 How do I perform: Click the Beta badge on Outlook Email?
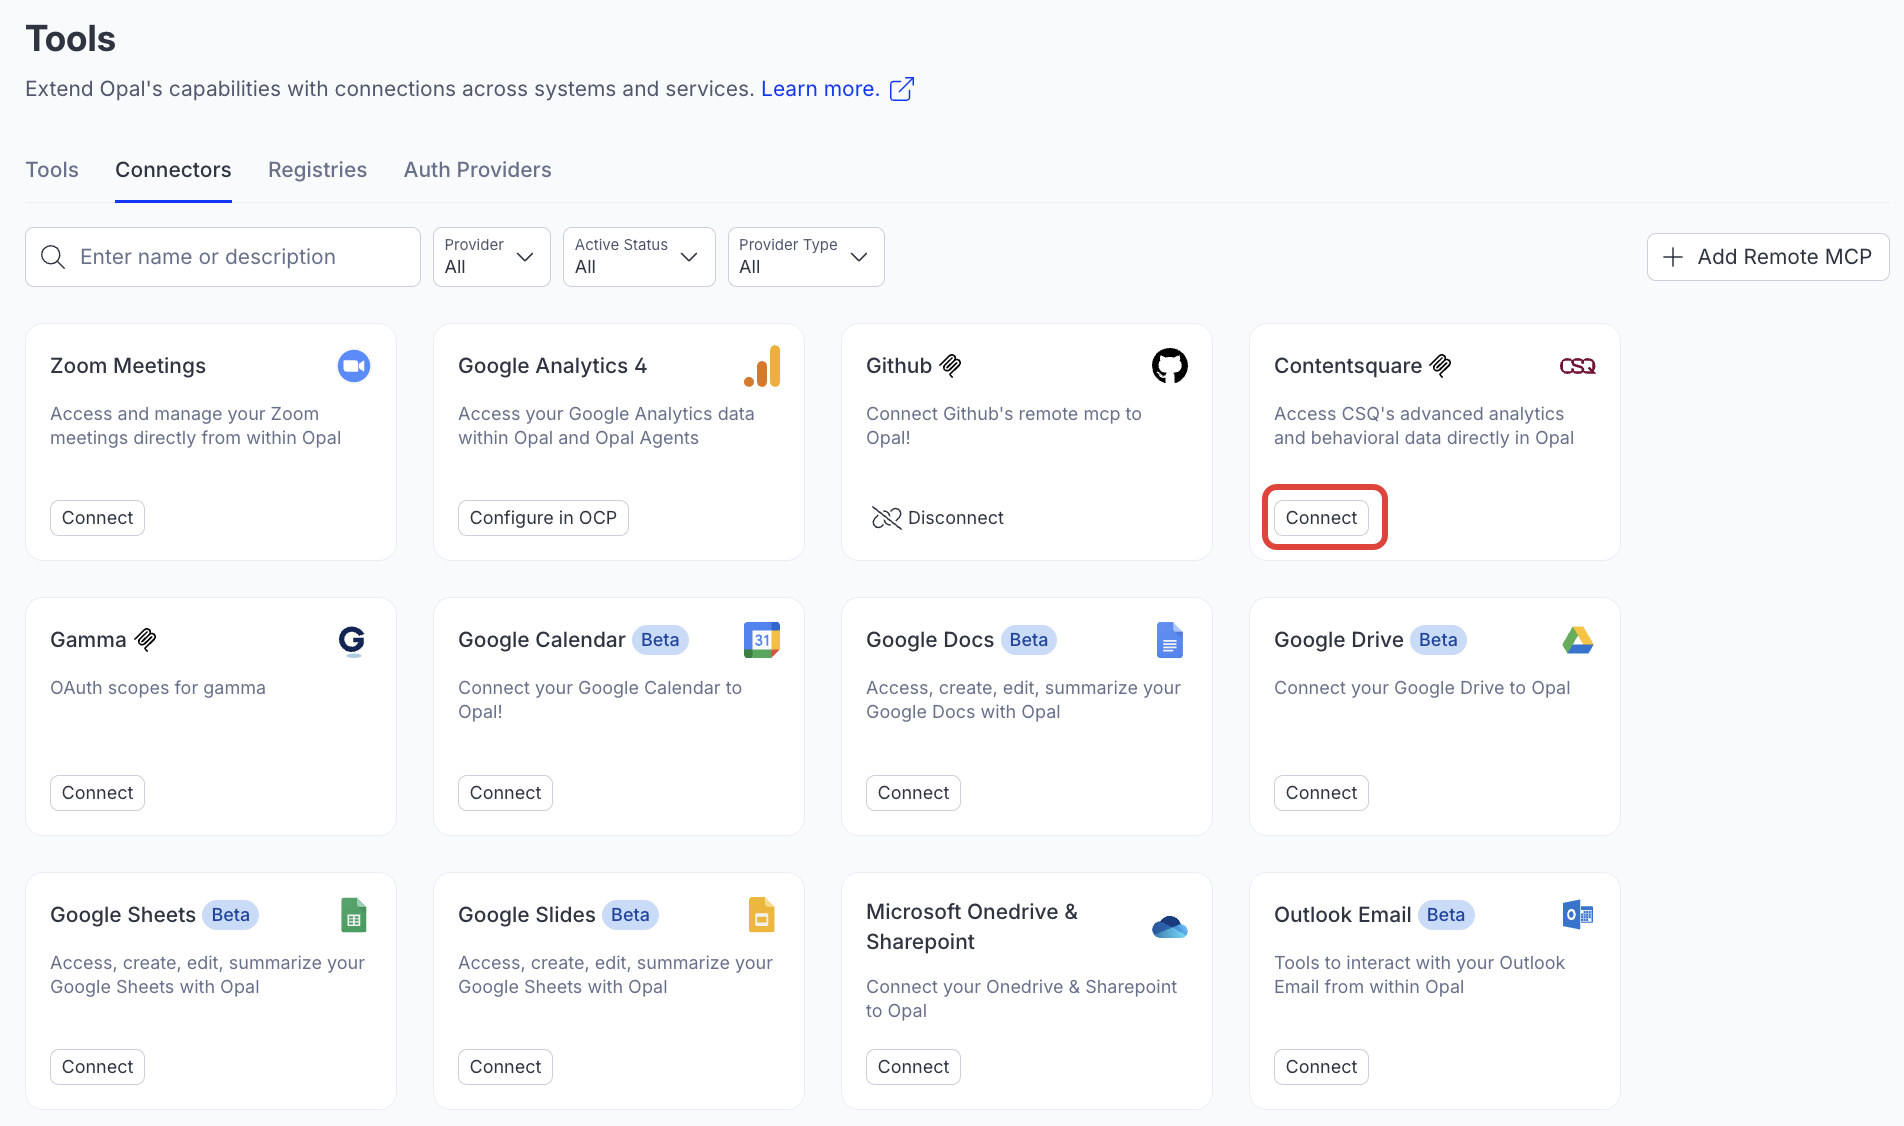(x=1446, y=915)
